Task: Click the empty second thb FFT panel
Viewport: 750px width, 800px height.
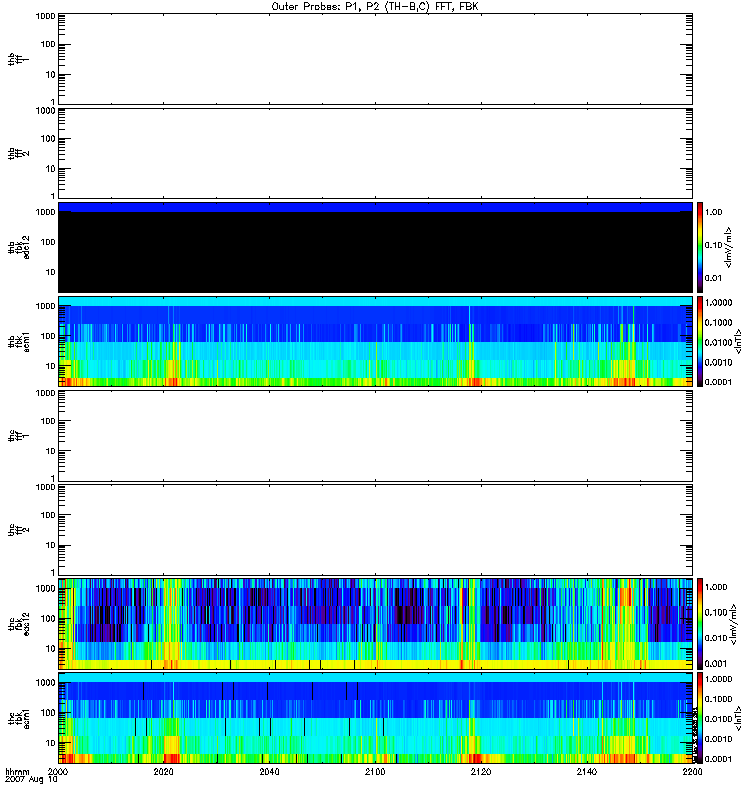Action: tap(374, 152)
